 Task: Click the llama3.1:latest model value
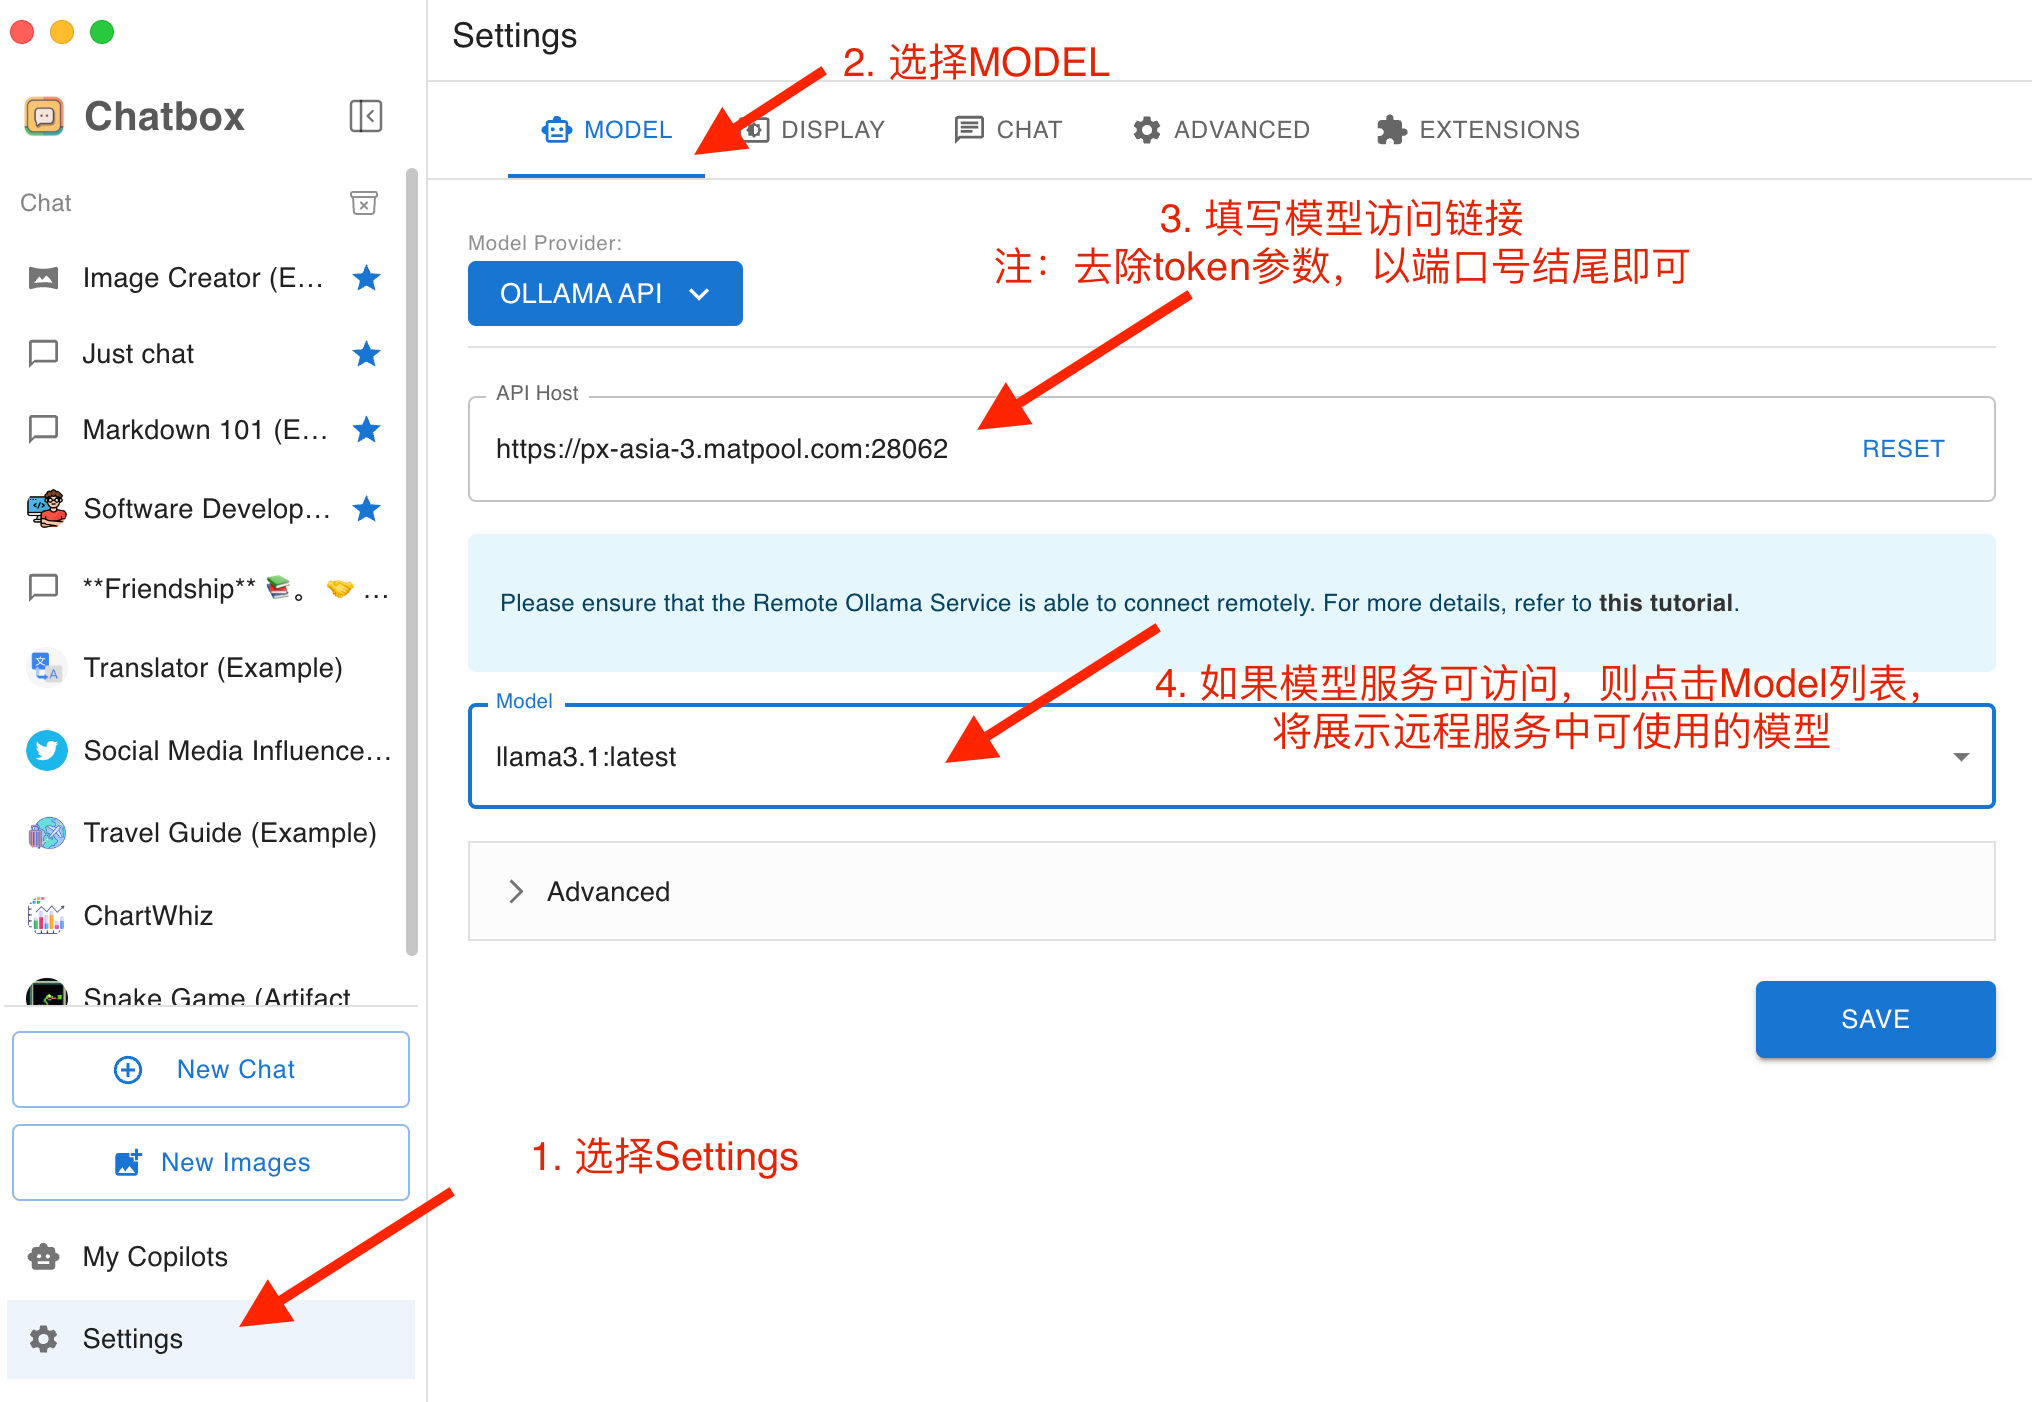click(x=586, y=757)
